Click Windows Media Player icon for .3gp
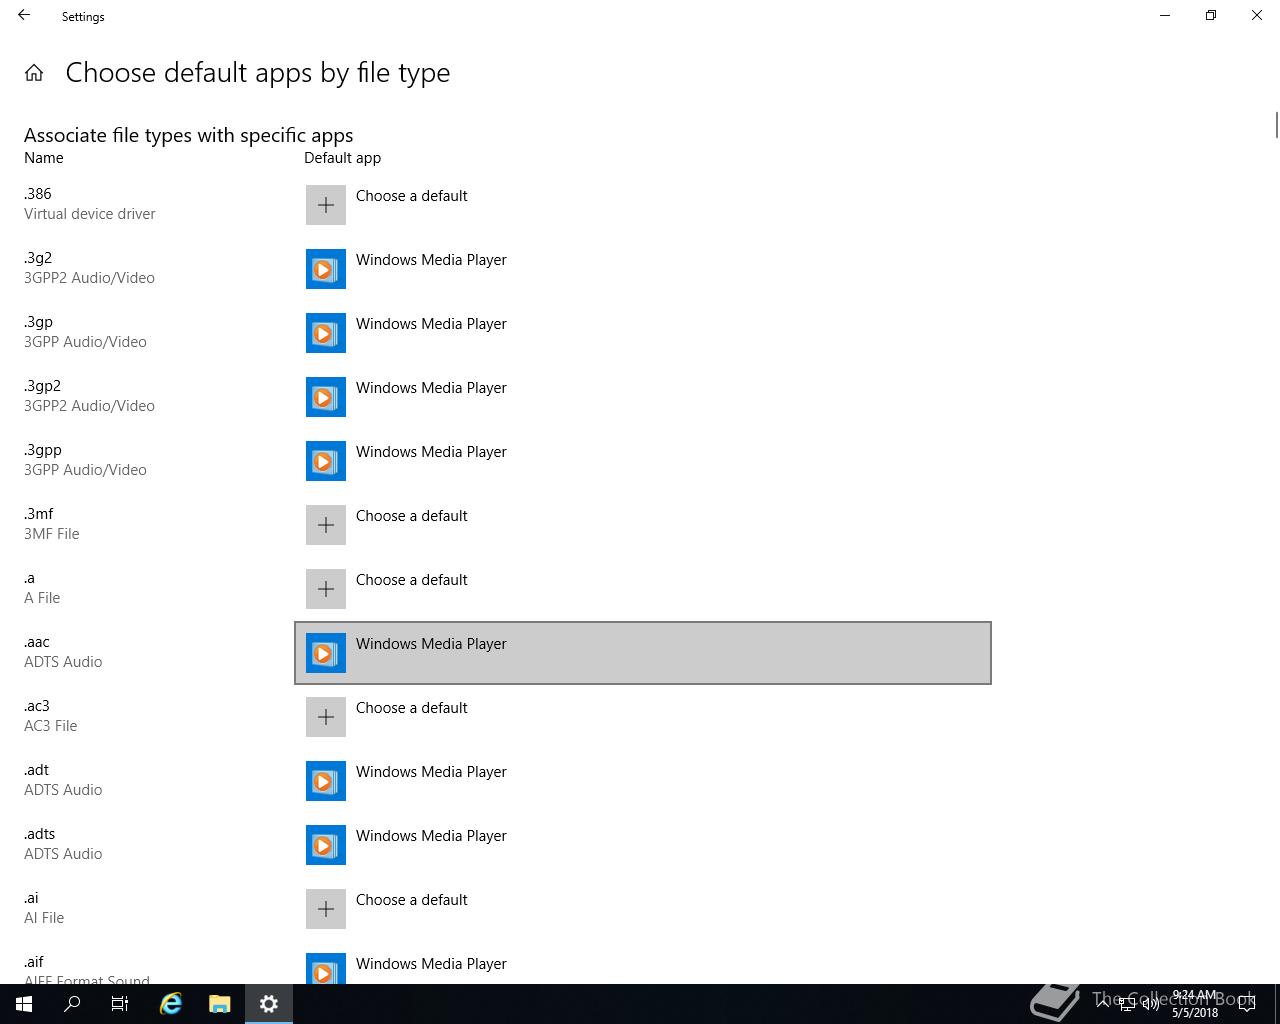This screenshot has height=1024, width=1280. (x=326, y=333)
